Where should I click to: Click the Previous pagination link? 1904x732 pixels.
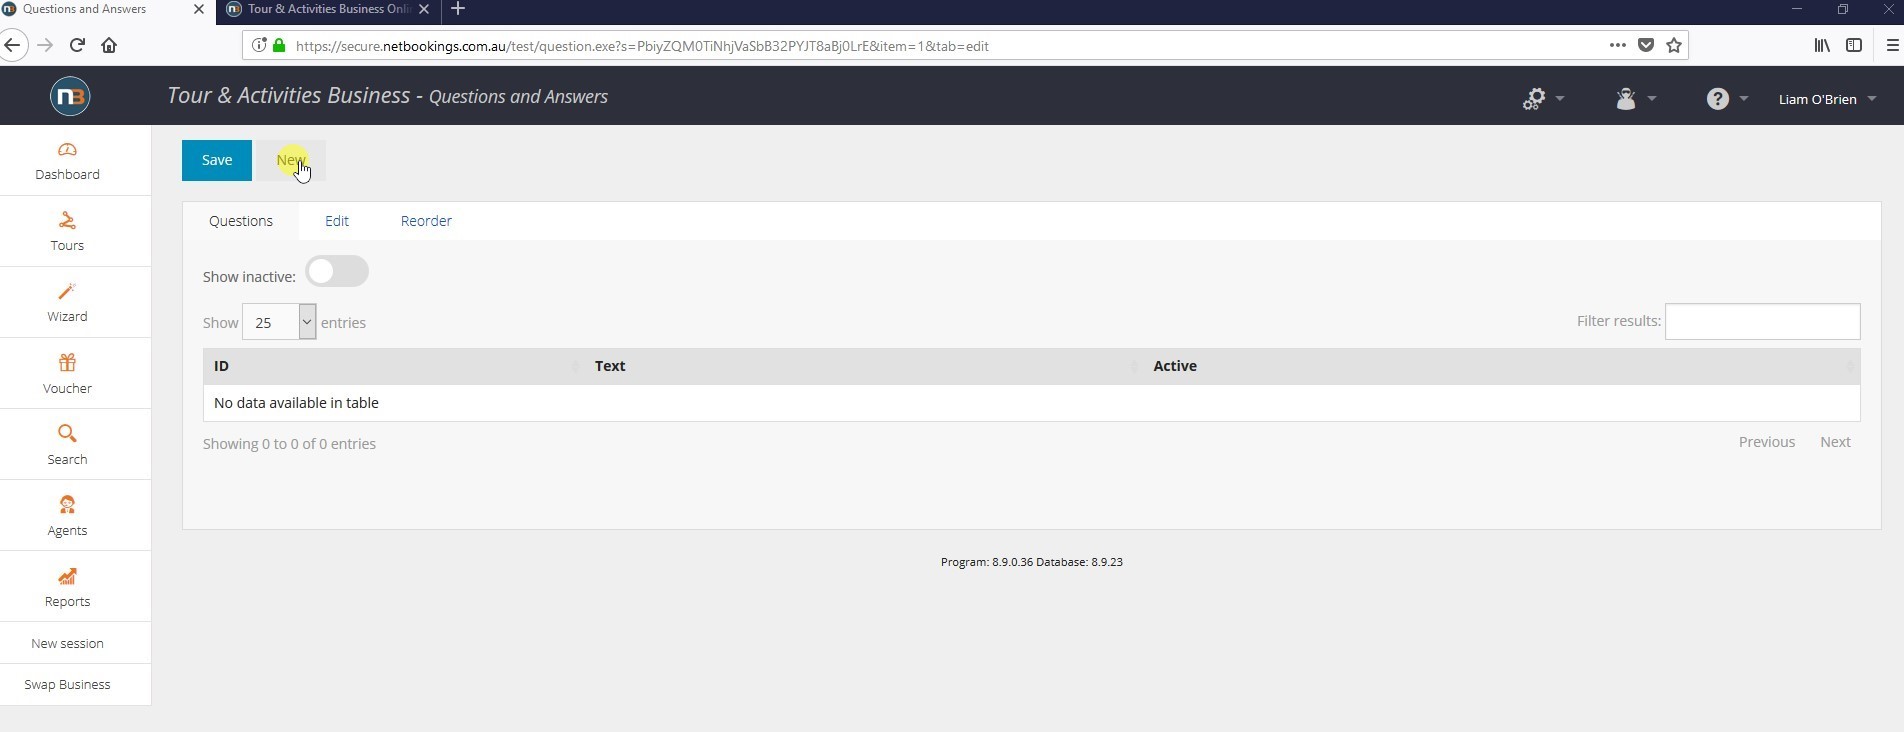(1766, 442)
